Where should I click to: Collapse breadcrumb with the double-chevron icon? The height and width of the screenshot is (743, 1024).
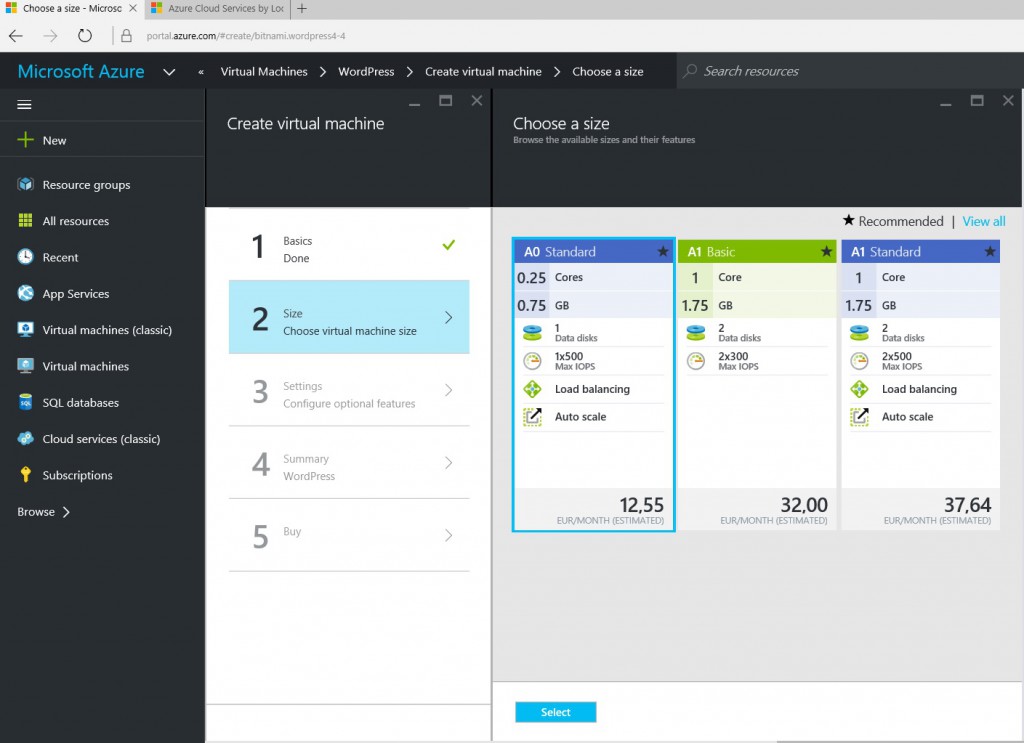(x=201, y=72)
